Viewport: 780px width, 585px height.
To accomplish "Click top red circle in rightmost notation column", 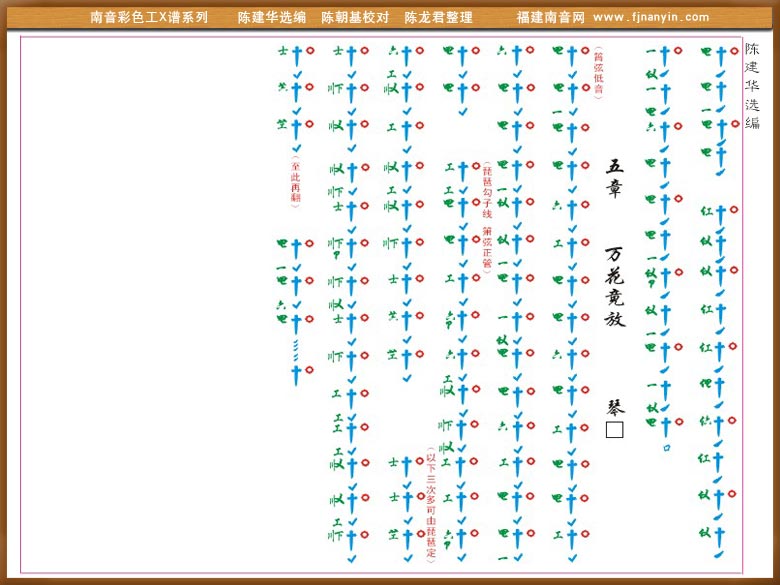I will point(735,50).
